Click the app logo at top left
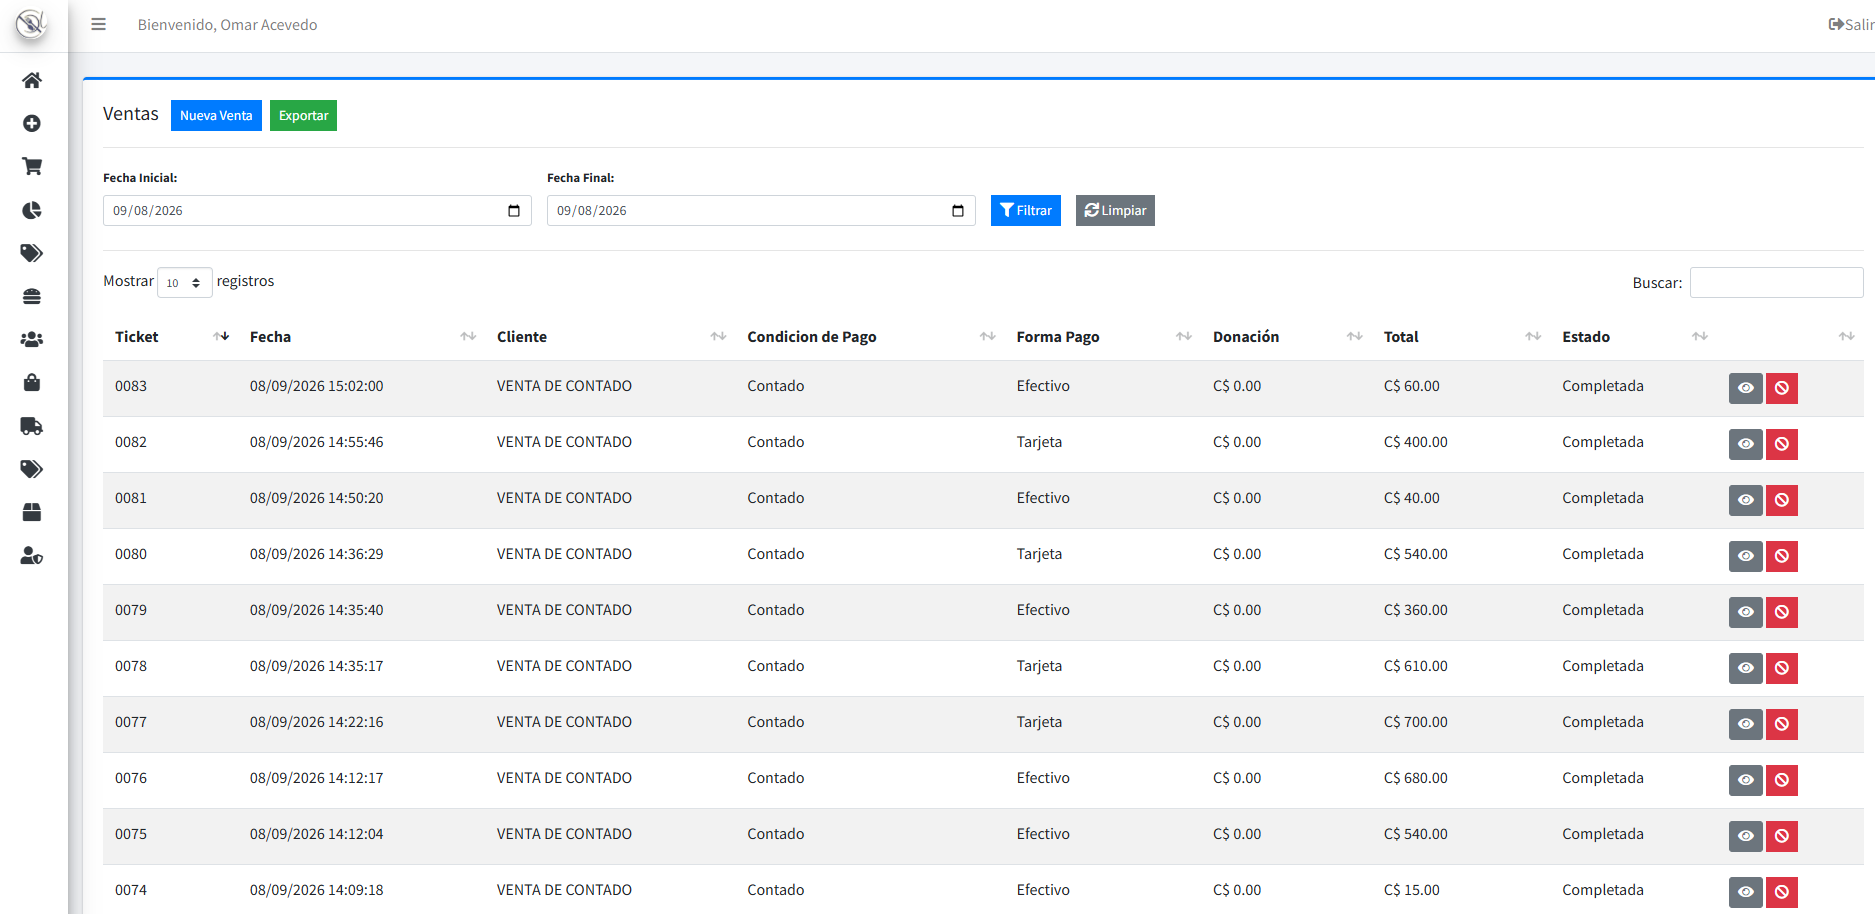The width and height of the screenshot is (1875, 914). point(32,23)
